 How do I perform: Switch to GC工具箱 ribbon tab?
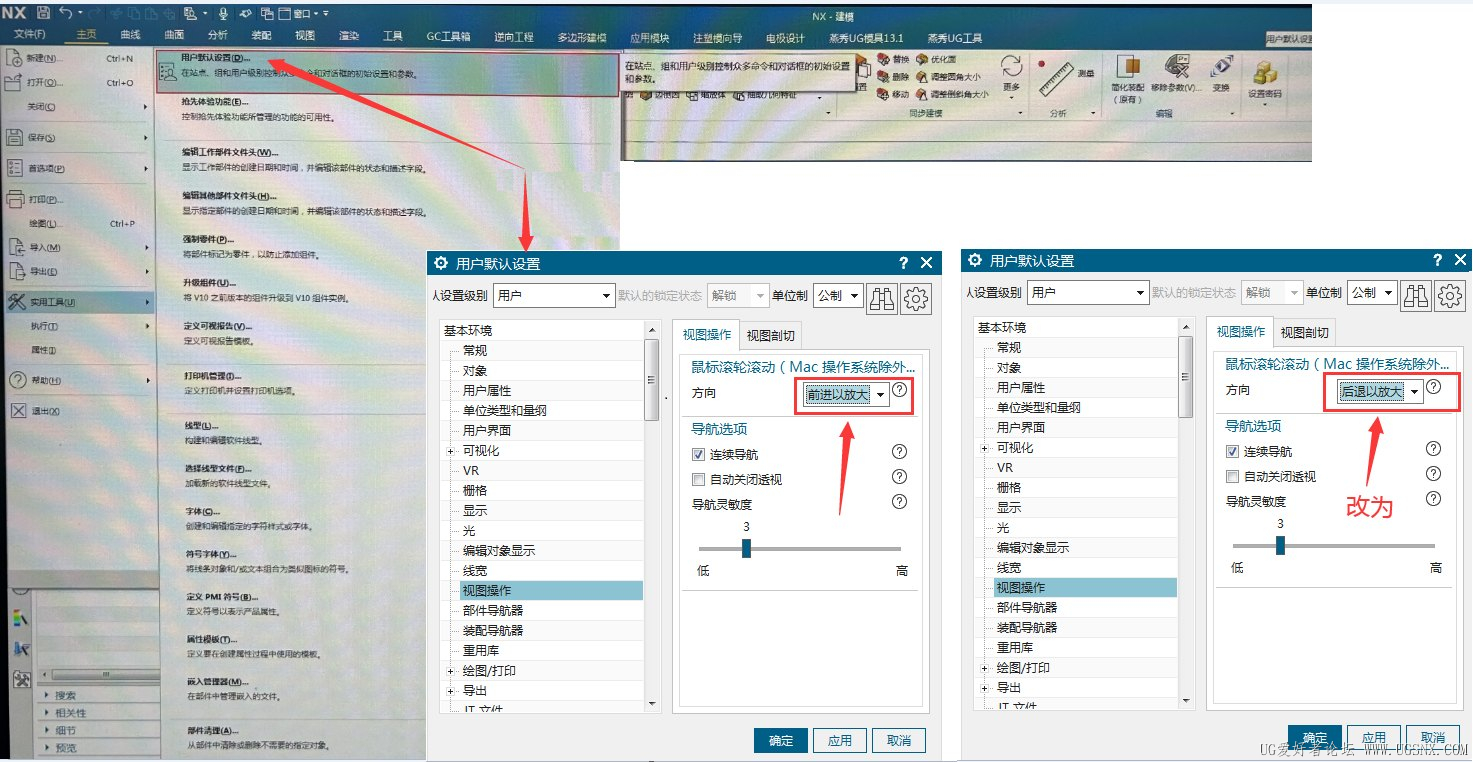click(x=448, y=37)
